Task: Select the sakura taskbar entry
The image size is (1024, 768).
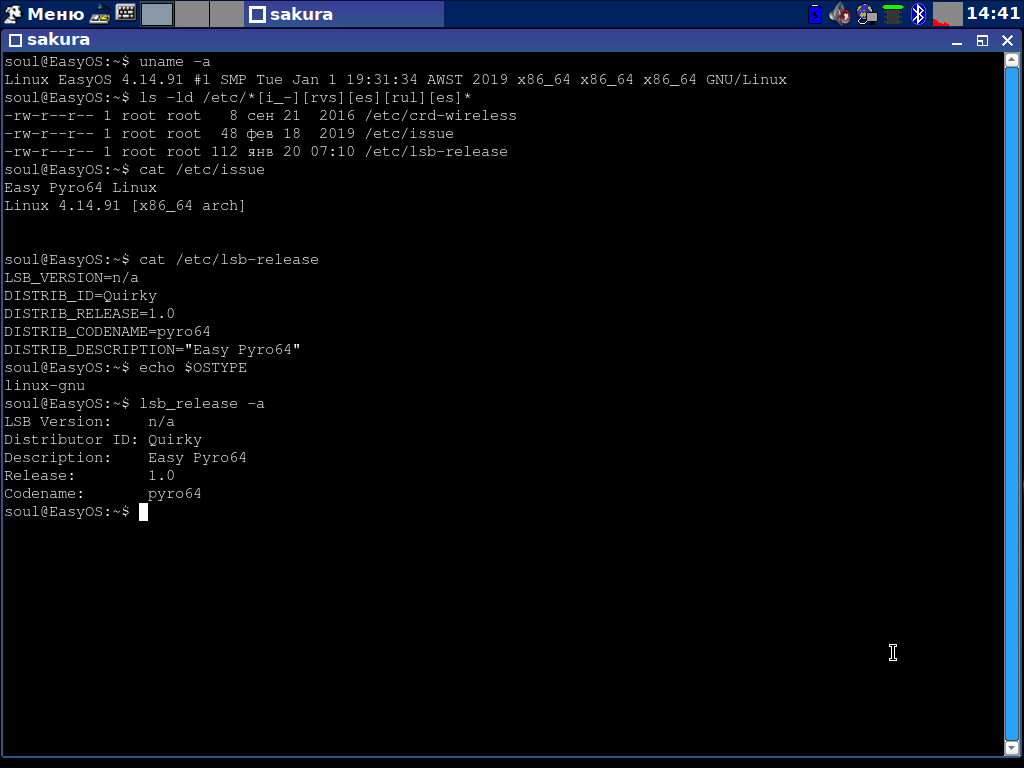Action: [x=344, y=14]
